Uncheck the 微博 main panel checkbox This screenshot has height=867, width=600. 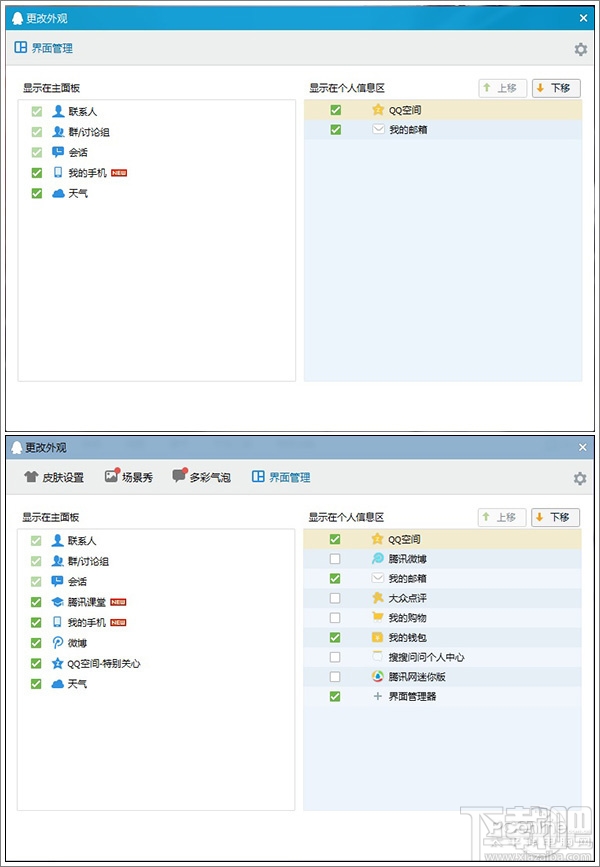point(36,643)
